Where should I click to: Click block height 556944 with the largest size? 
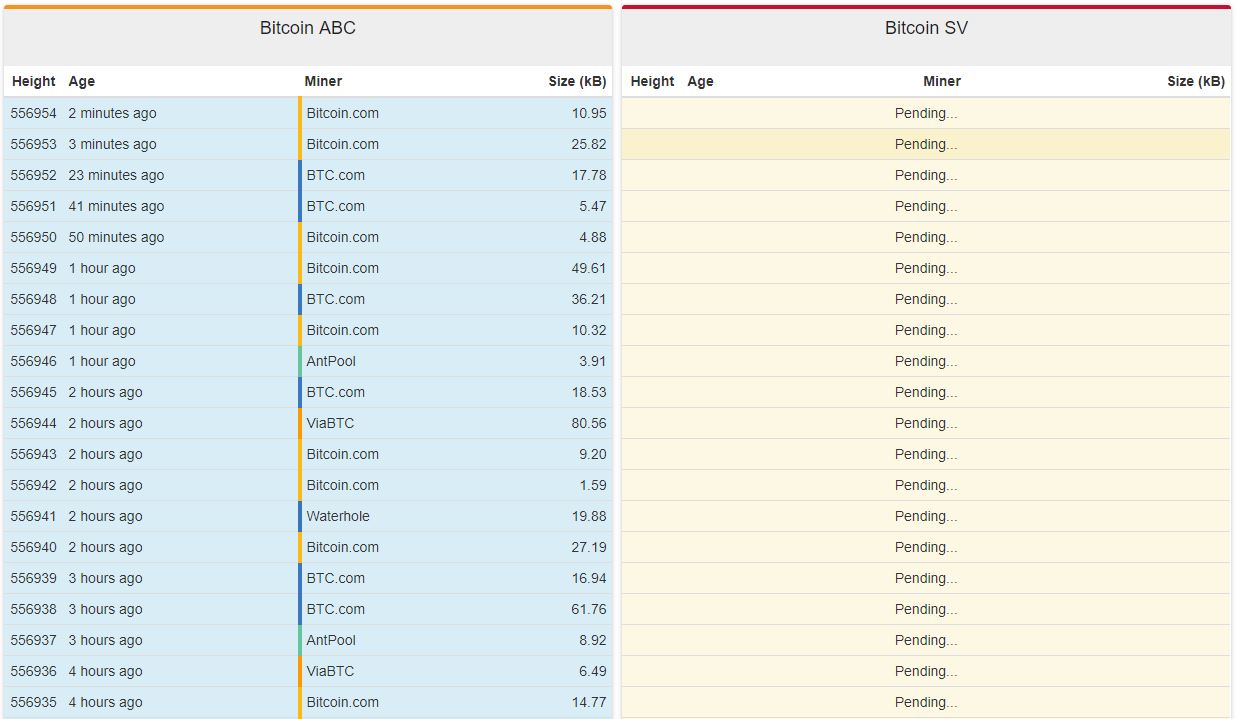34,423
